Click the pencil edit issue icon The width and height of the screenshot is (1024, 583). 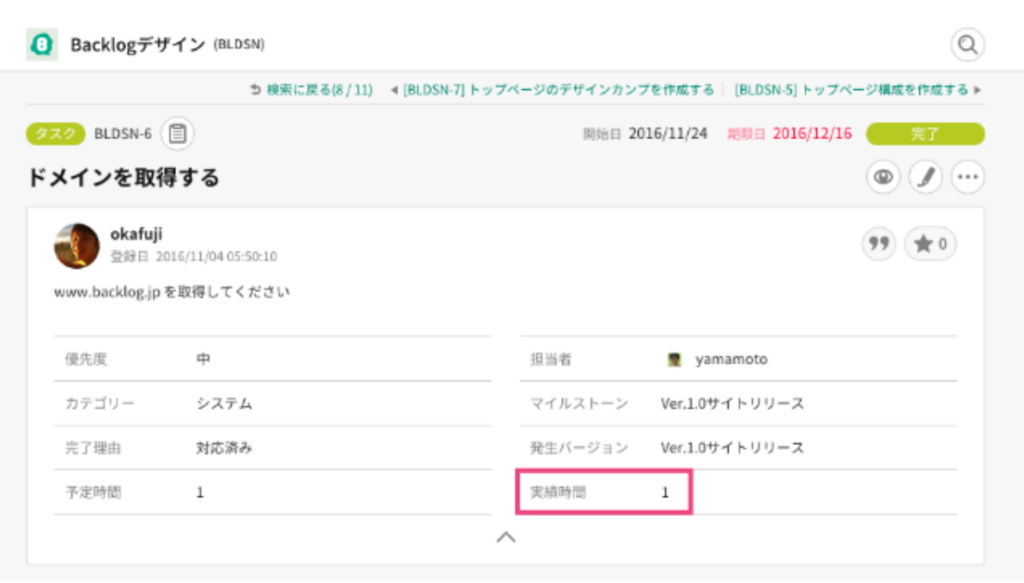[925, 177]
